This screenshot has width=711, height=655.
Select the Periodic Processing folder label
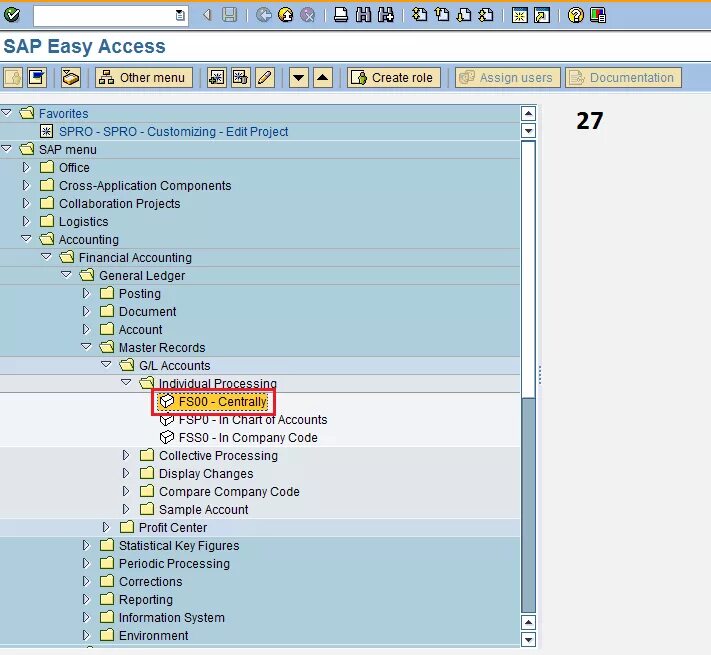(174, 563)
